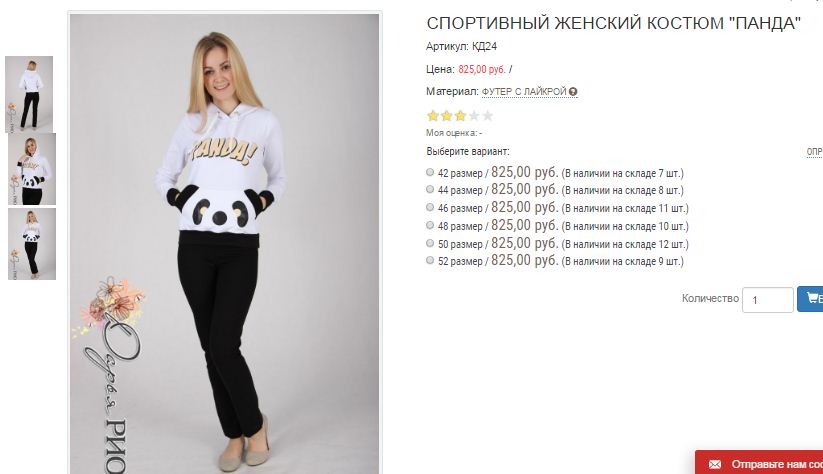
Task: Rate product with second star
Action: pyautogui.click(x=447, y=115)
